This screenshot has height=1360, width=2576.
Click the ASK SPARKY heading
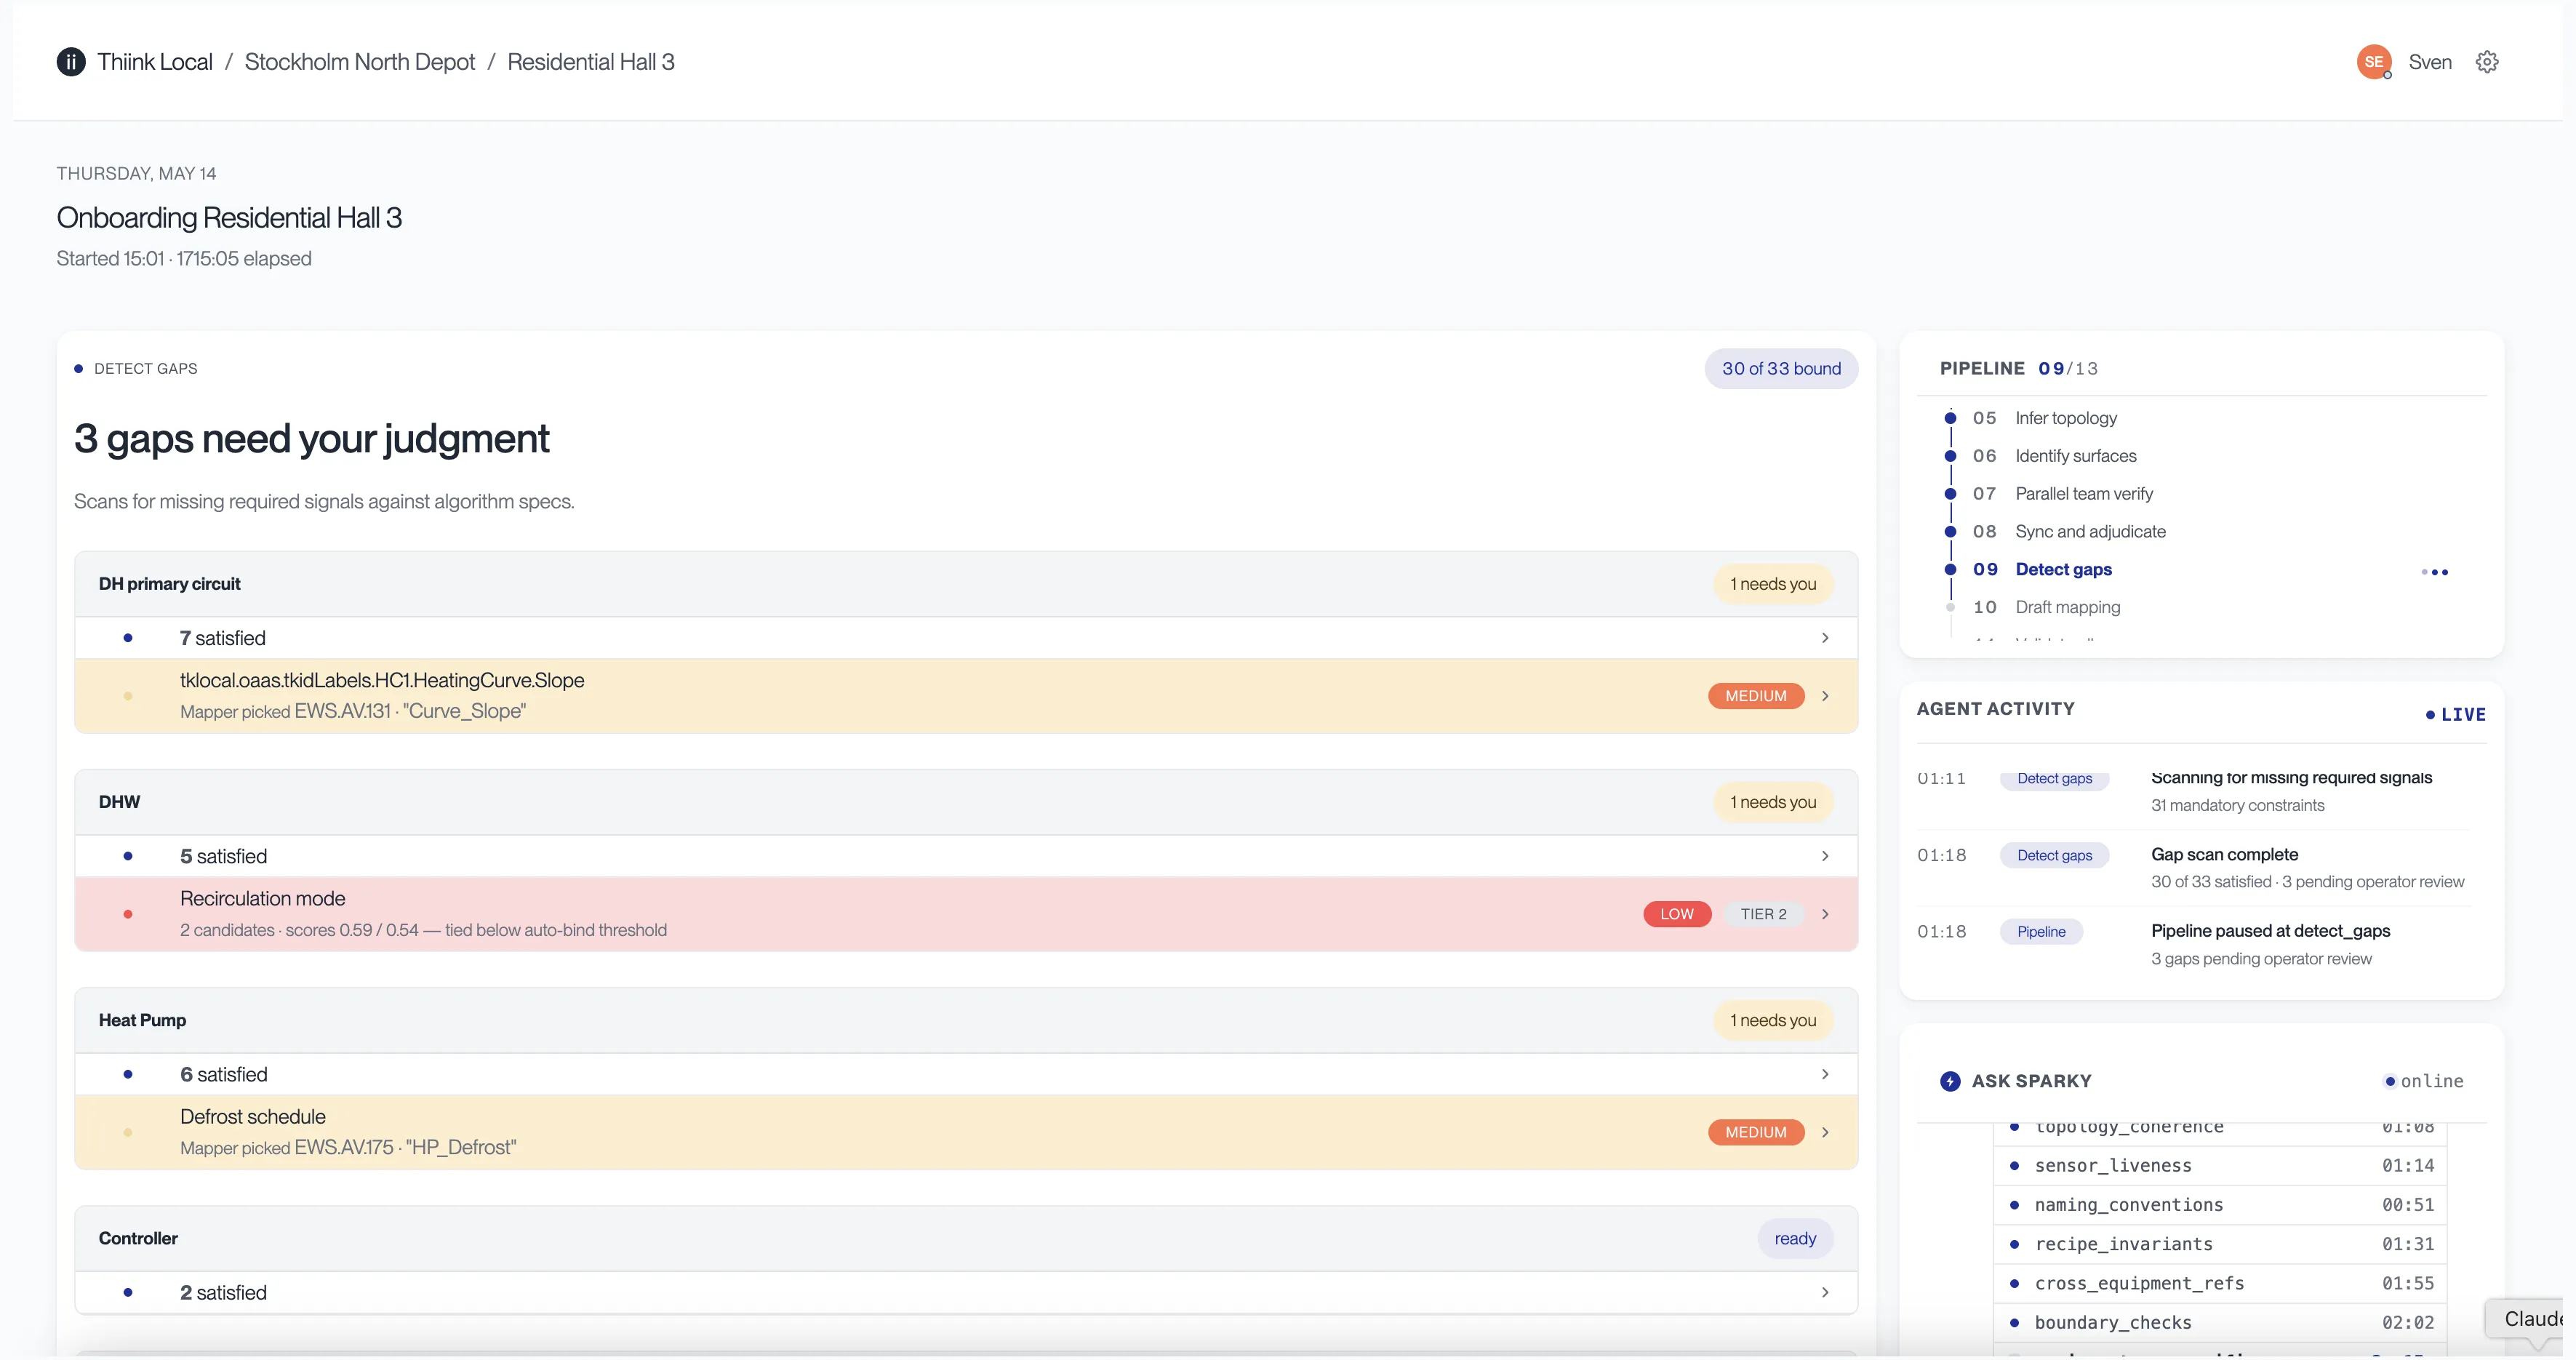tap(2031, 1081)
